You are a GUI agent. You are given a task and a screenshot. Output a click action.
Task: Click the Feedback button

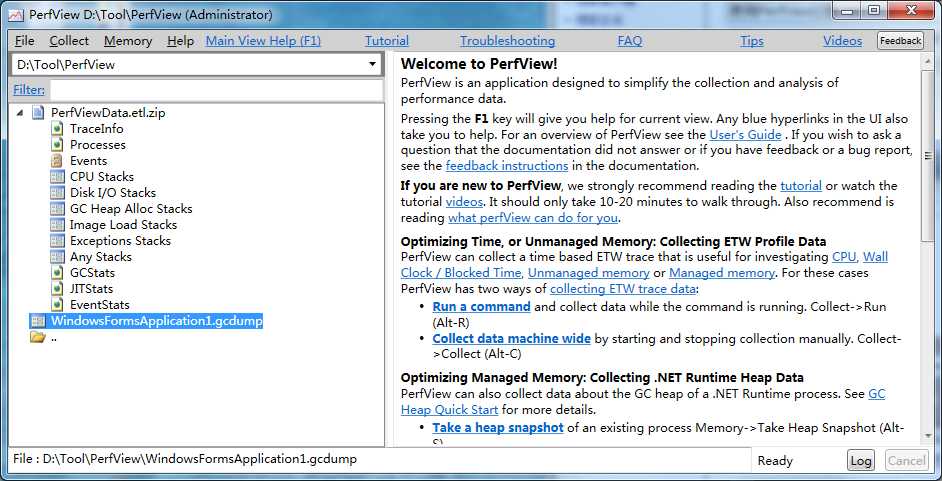[x=901, y=41]
